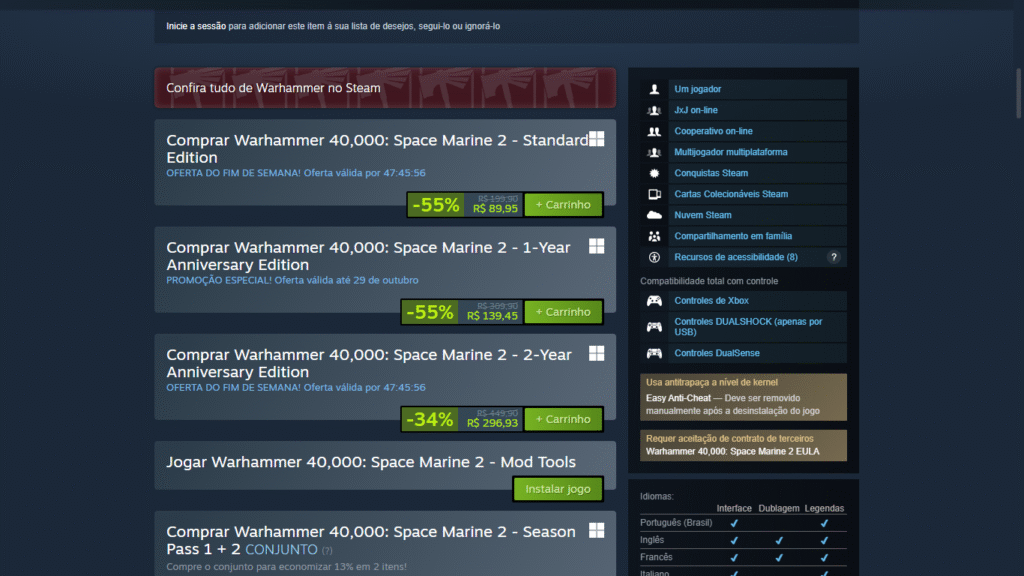The width and height of the screenshot is (1024, 576).
Task: Add 2-Year Anniversary Edition to cart
Action: [x=563, y=419]
